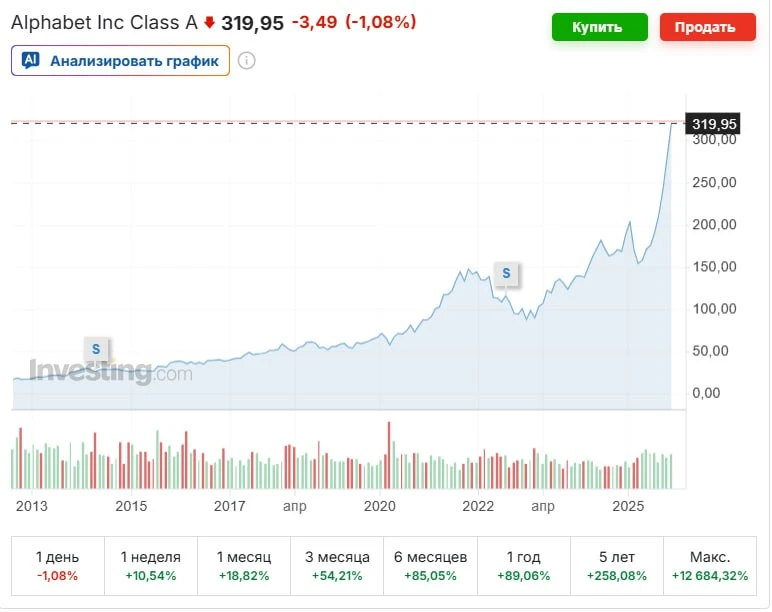Screen dimensions: 772x612
Task: Show the Макс. period chart
Action: point(710,565)
